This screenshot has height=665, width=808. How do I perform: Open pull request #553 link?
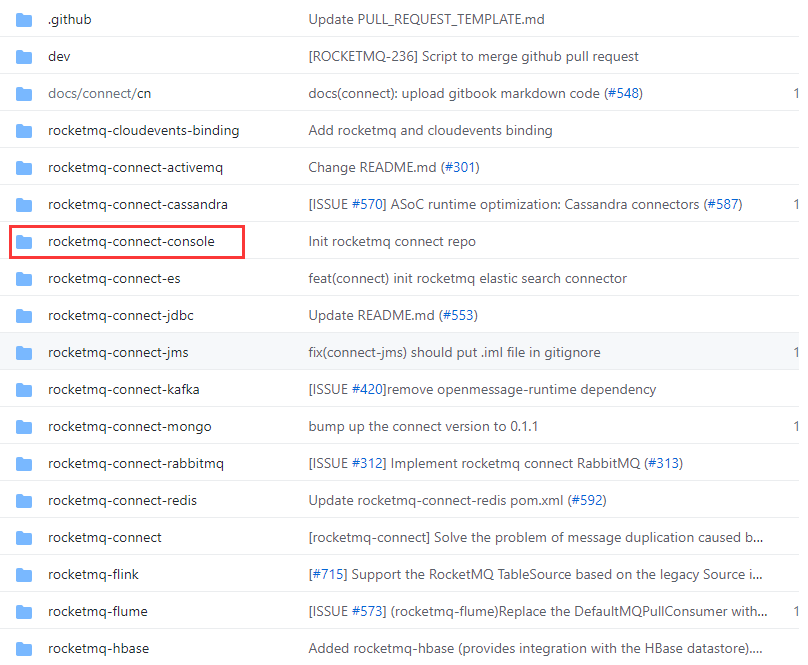[x=459, y=315]
